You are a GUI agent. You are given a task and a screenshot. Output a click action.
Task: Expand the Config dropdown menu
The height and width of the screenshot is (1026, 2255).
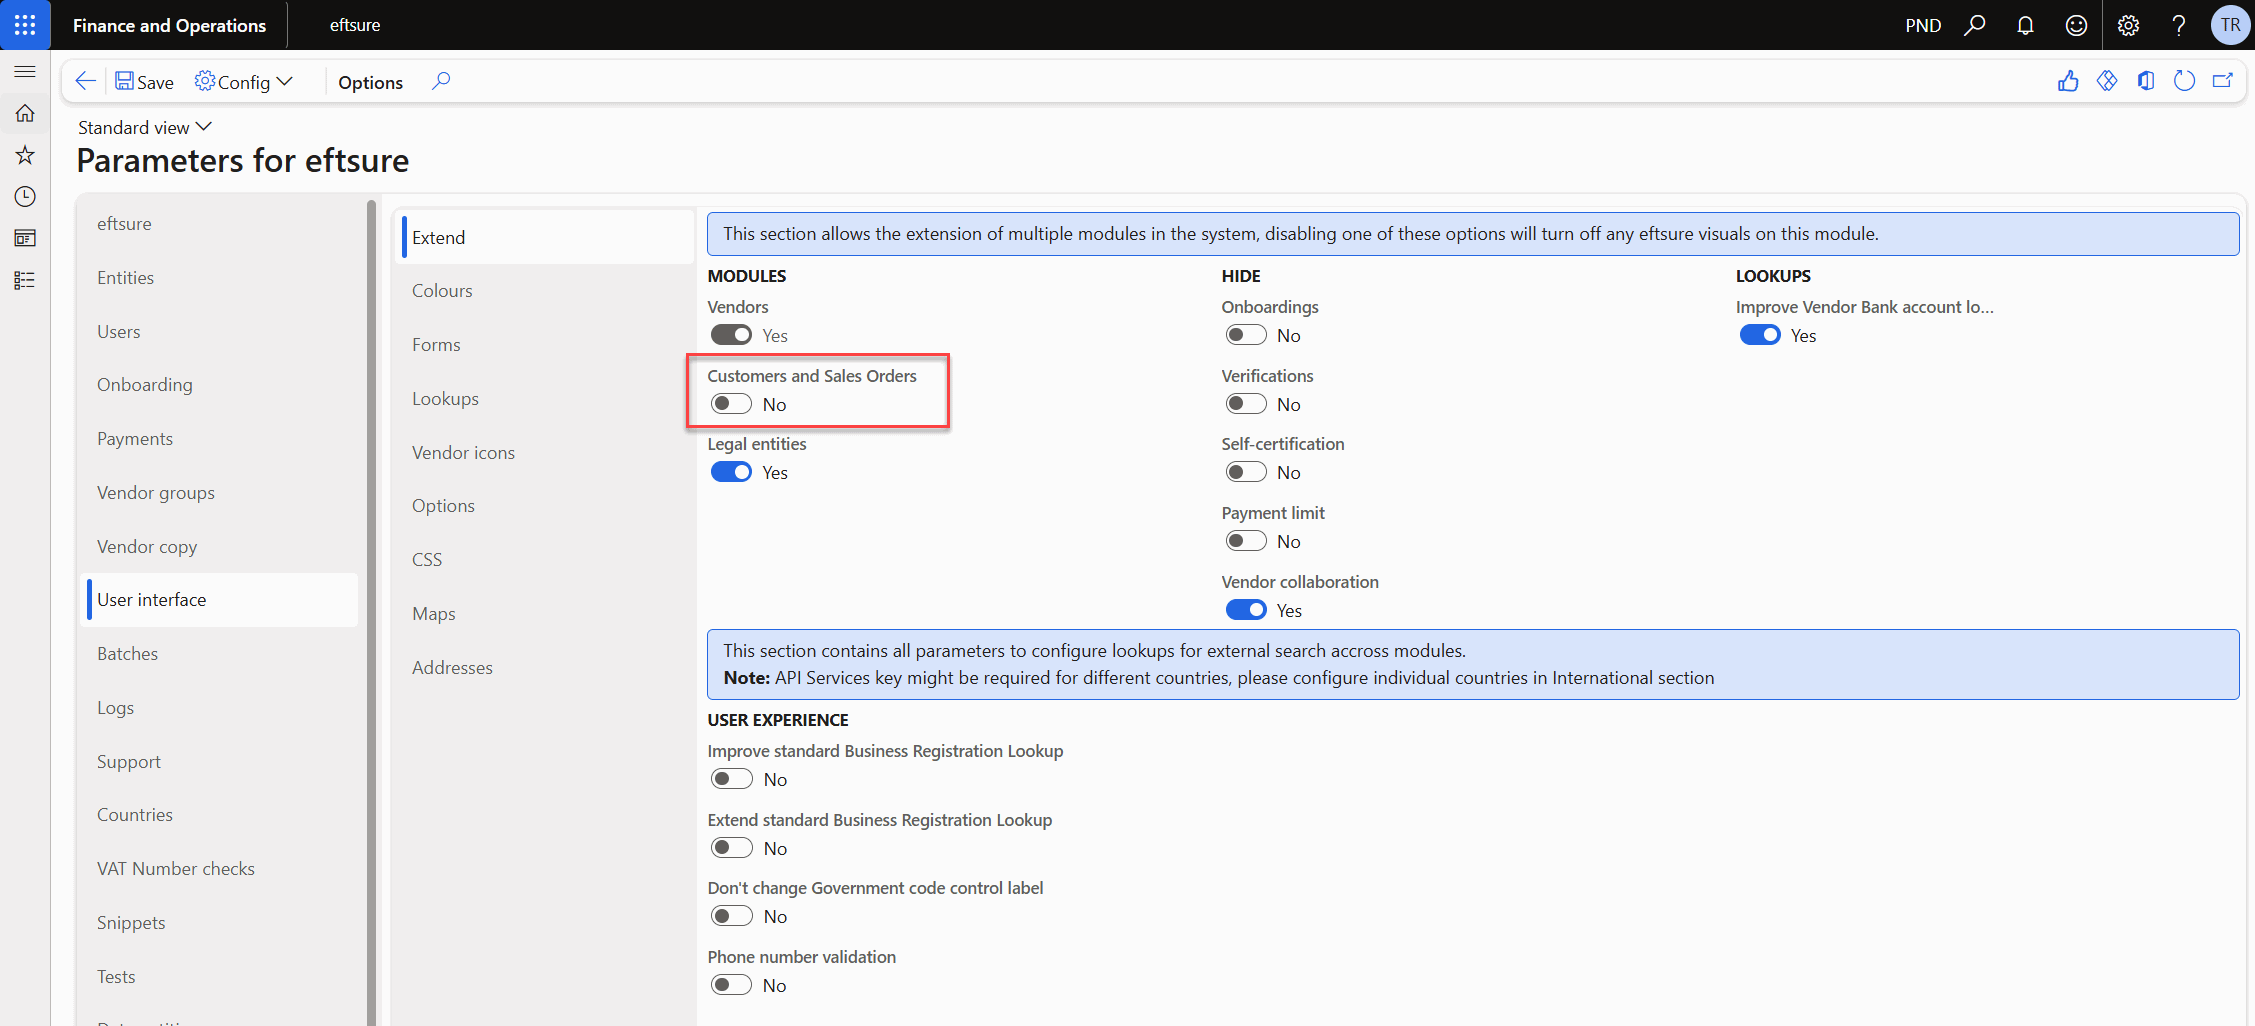coord(244,82)
